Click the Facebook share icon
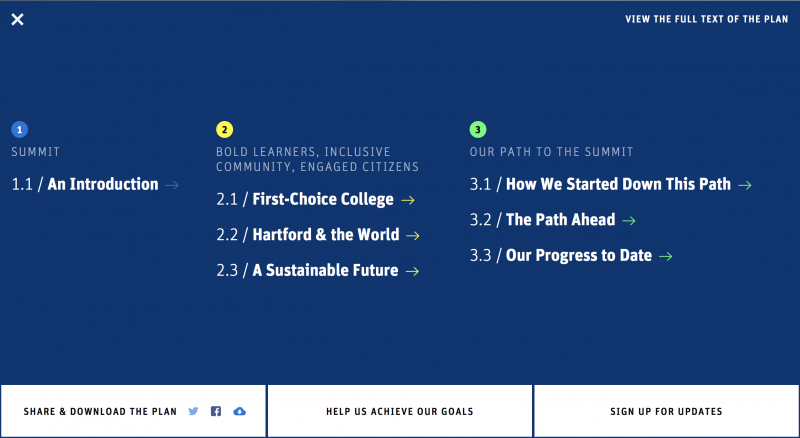This screenshot has width=800, height=438. point(216,411)
